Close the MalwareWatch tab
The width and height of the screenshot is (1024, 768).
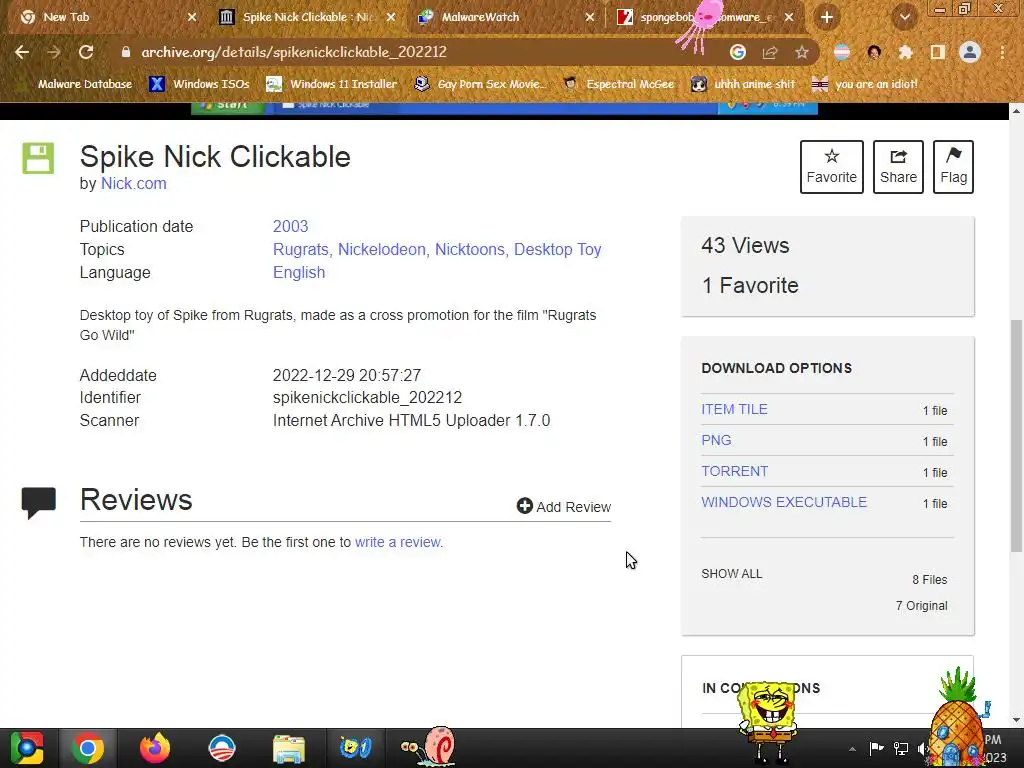click(590, 18)
